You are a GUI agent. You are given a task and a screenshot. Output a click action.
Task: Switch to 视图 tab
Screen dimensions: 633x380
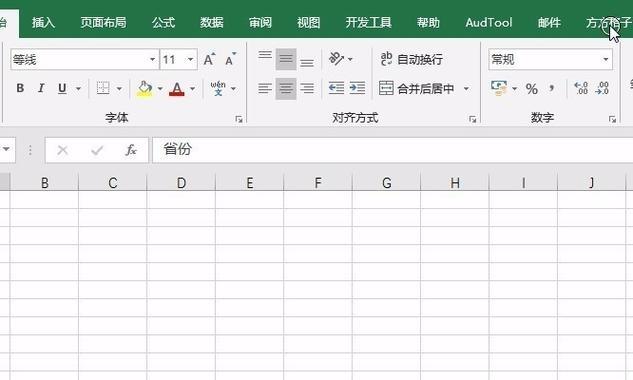click(x=309, y=22)
